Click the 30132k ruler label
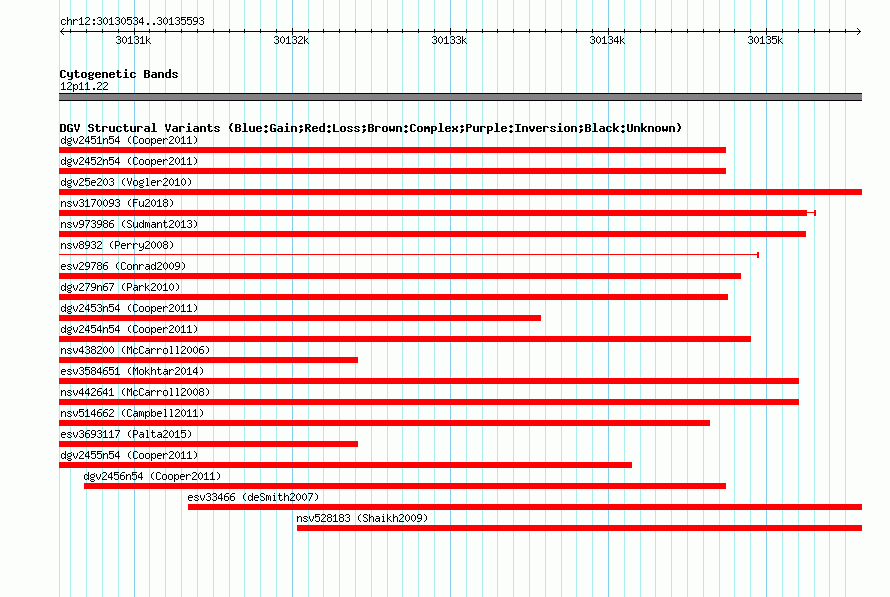Viewport: 890px width, 597px height. coord(291,40)
